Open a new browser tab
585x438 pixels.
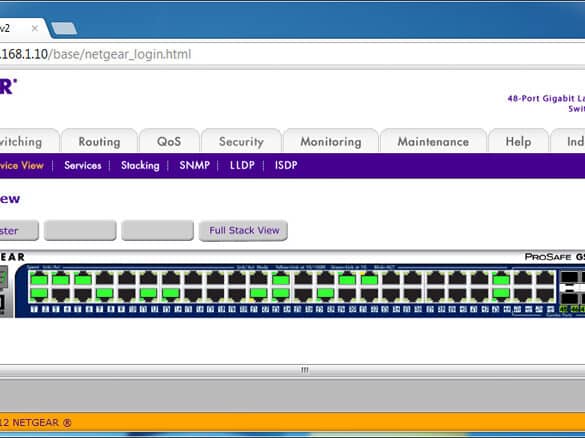click(64, 29)
